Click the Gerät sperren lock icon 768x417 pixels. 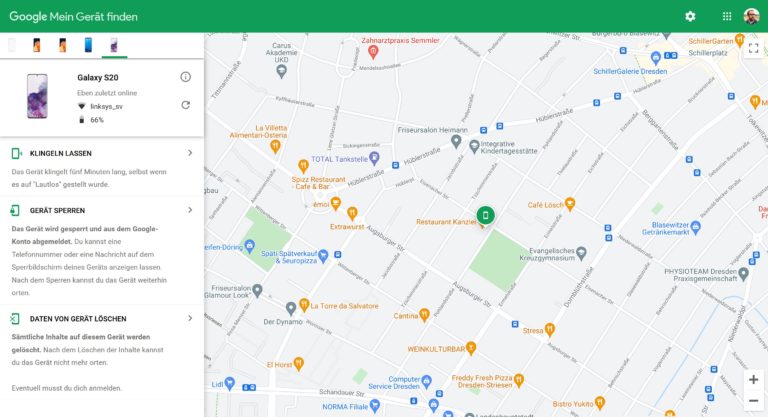(x=15, y=210)
